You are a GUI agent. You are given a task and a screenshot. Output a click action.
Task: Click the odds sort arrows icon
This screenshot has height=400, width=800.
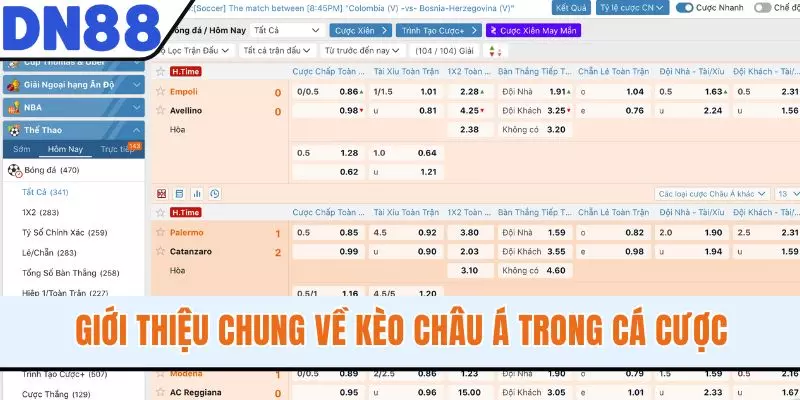tap(495, 51)
